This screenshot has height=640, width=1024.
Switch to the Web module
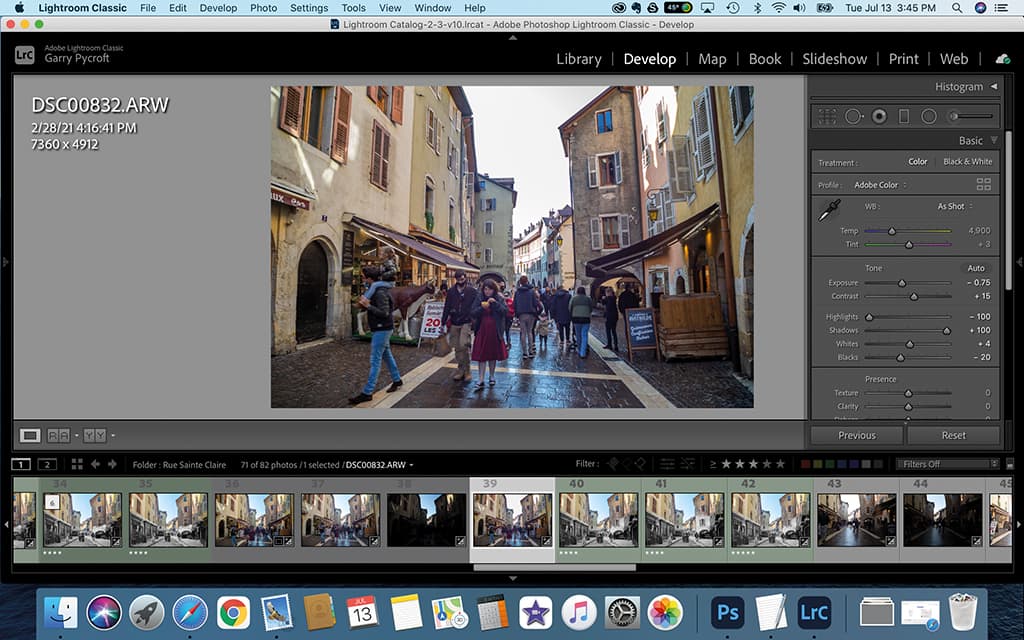(953, 59)
